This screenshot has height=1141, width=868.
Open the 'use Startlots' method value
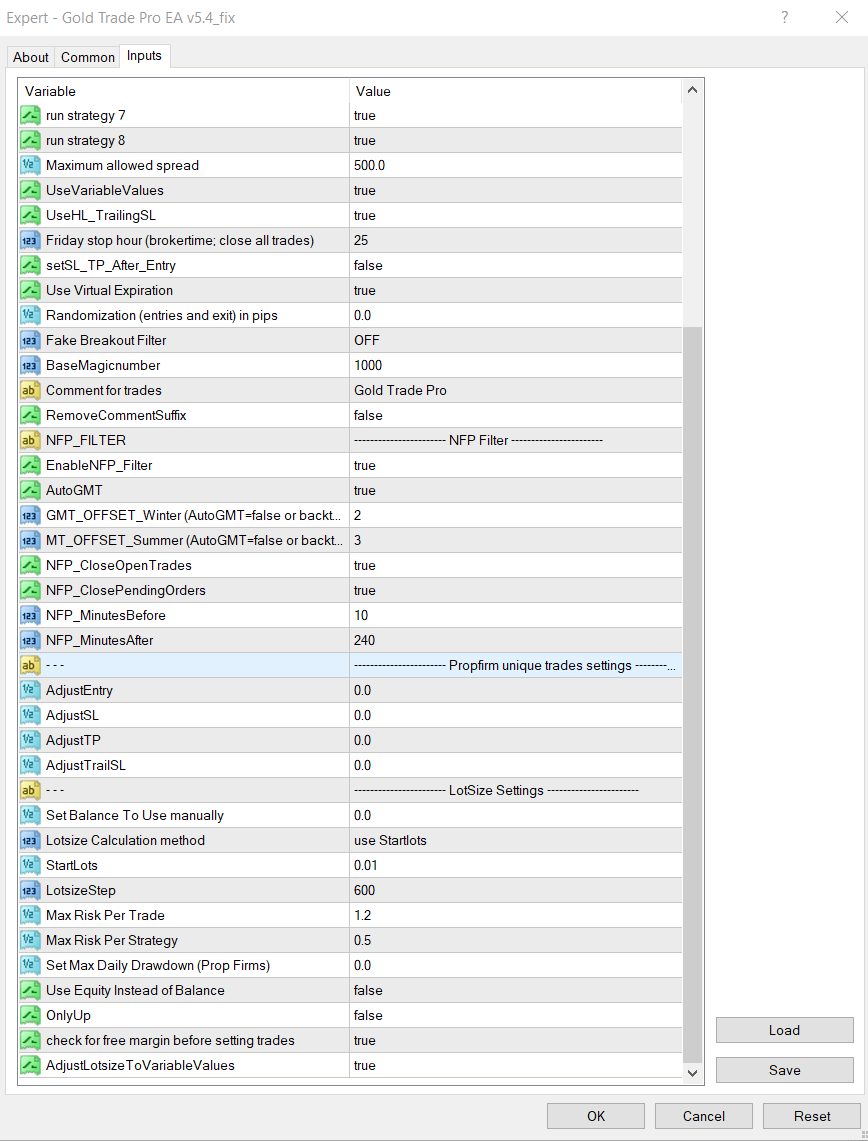515,840
